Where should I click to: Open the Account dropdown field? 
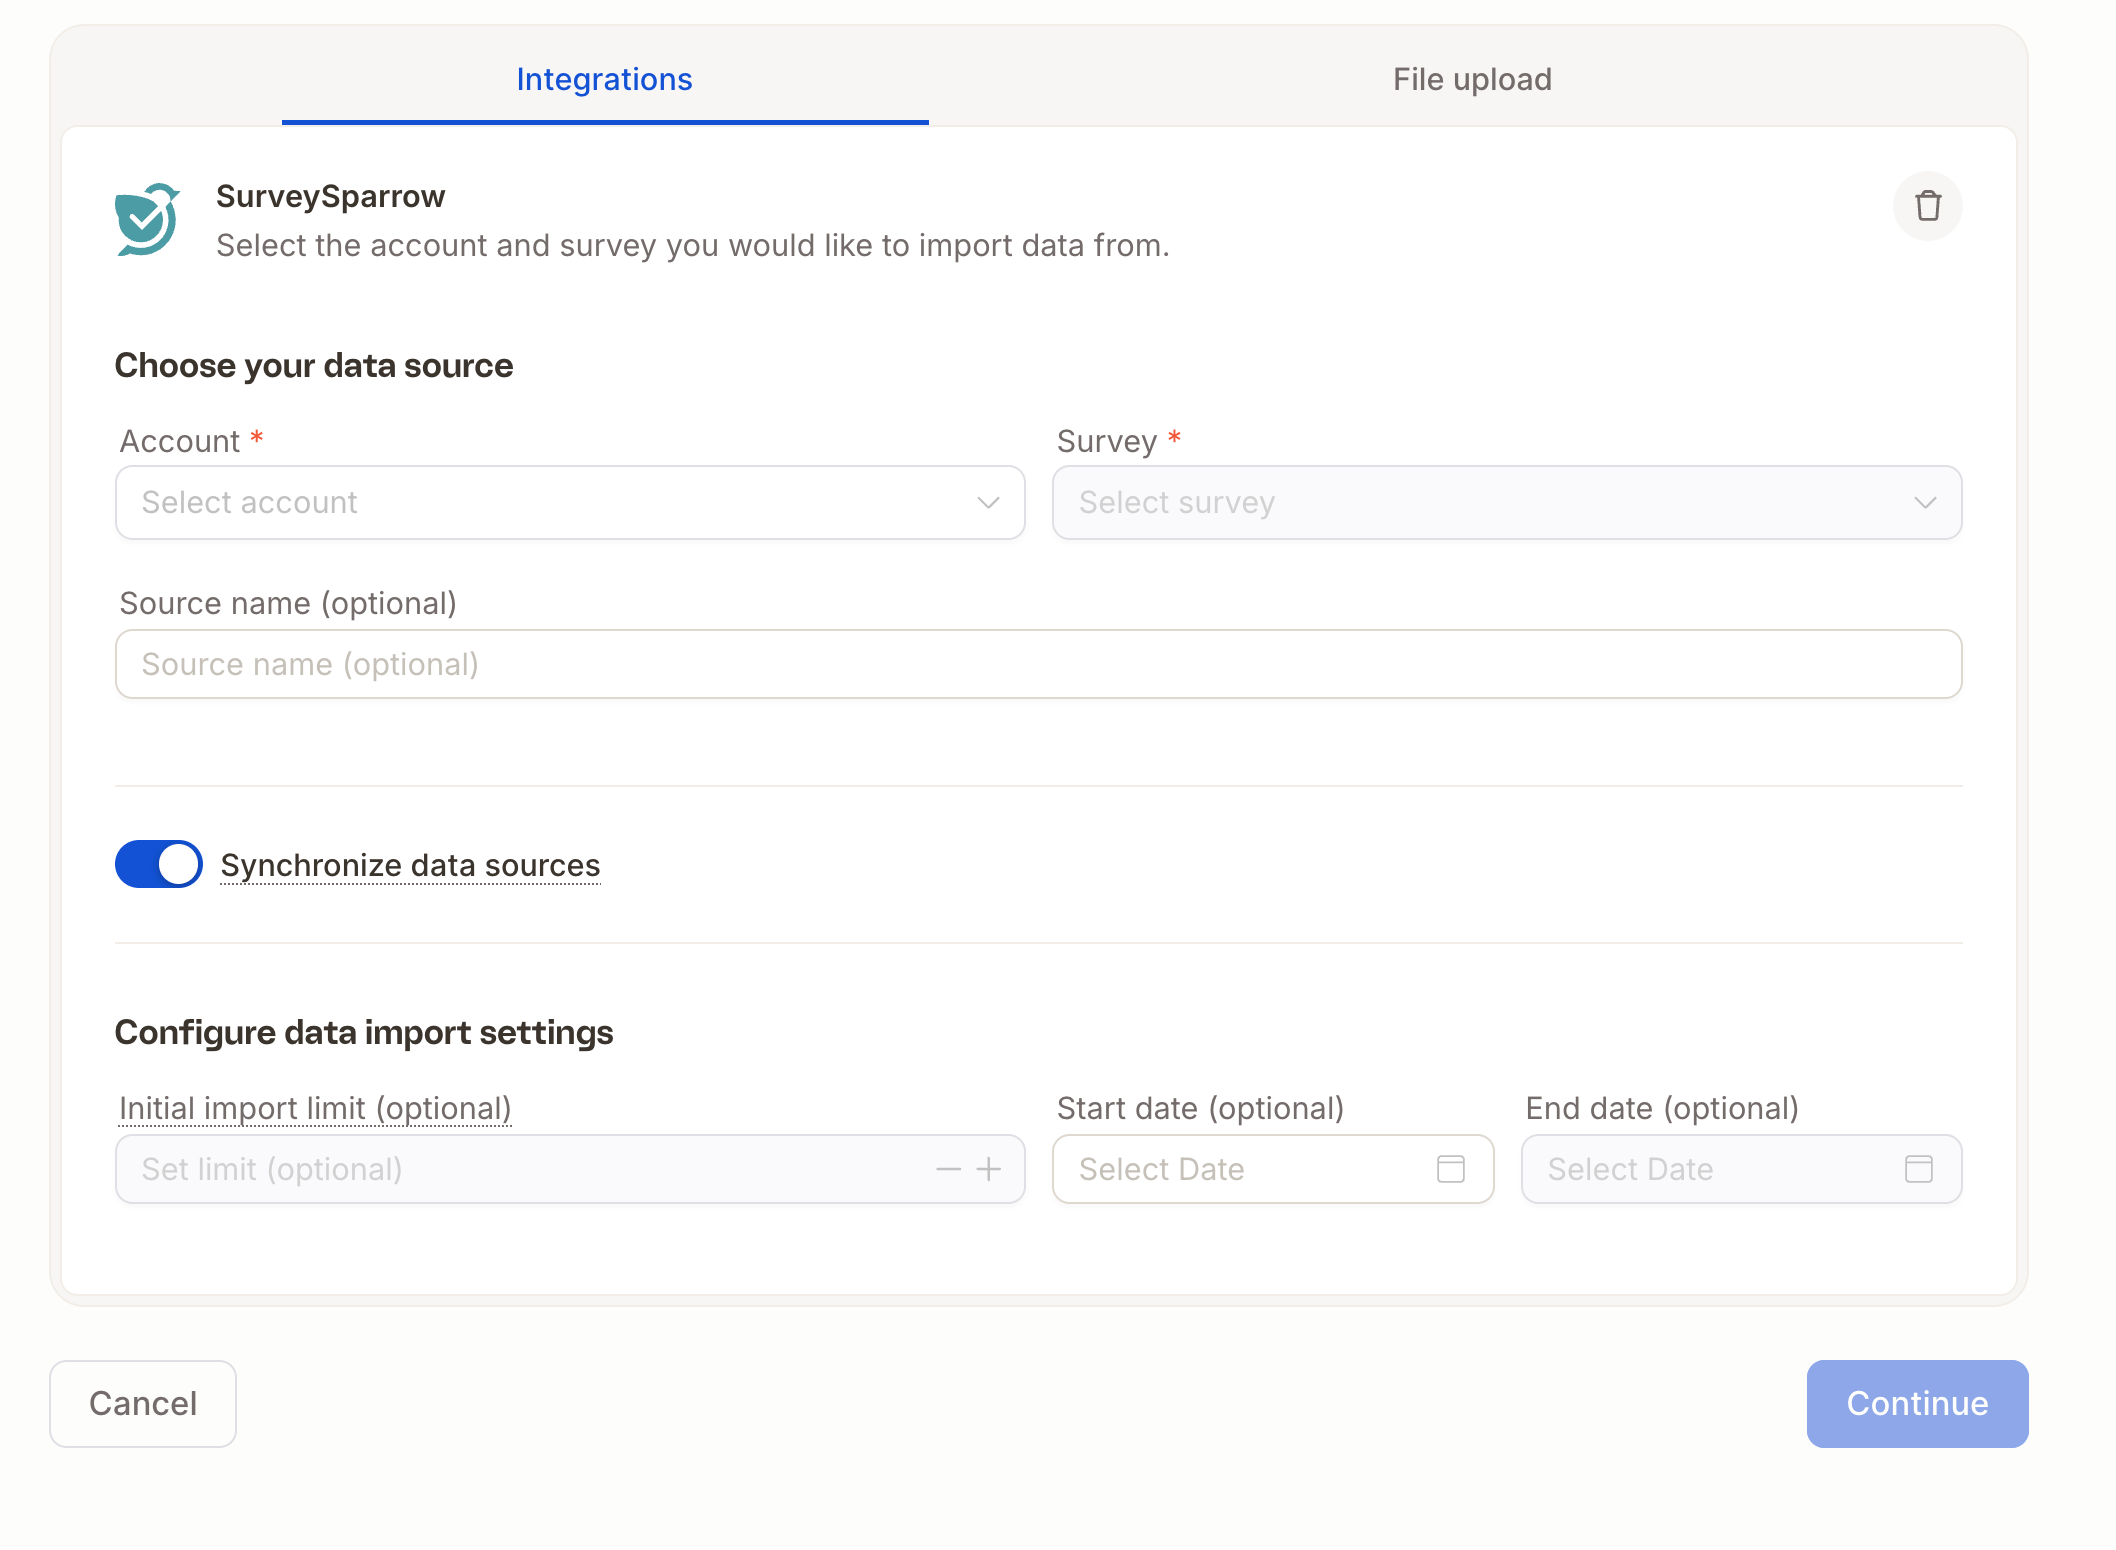tap(570, 502)
